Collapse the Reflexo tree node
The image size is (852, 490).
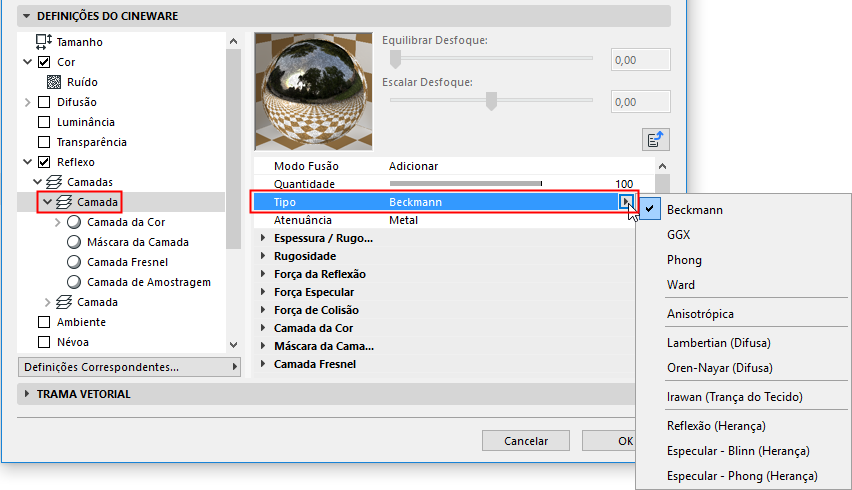(28, 162)
